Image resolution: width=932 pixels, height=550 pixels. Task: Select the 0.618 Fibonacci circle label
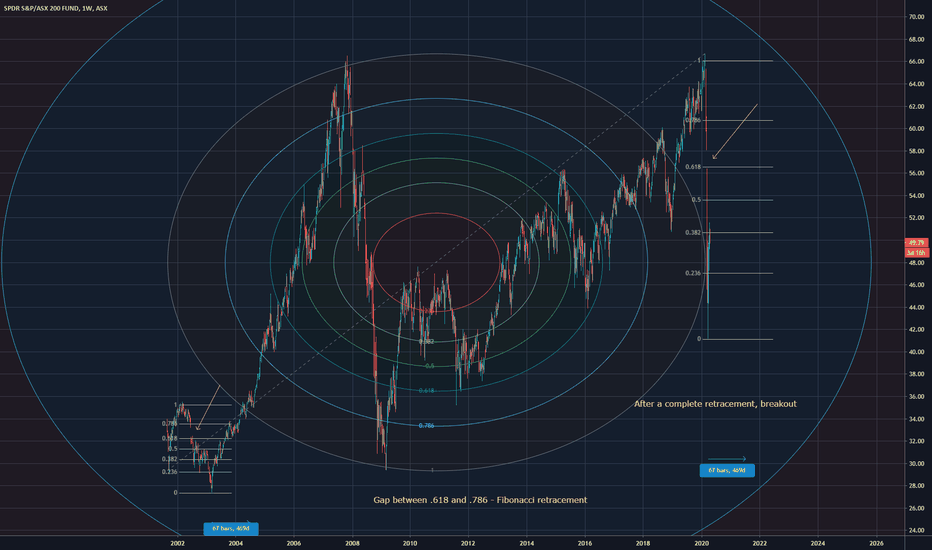pyautogui.click(x=426, y=391)
